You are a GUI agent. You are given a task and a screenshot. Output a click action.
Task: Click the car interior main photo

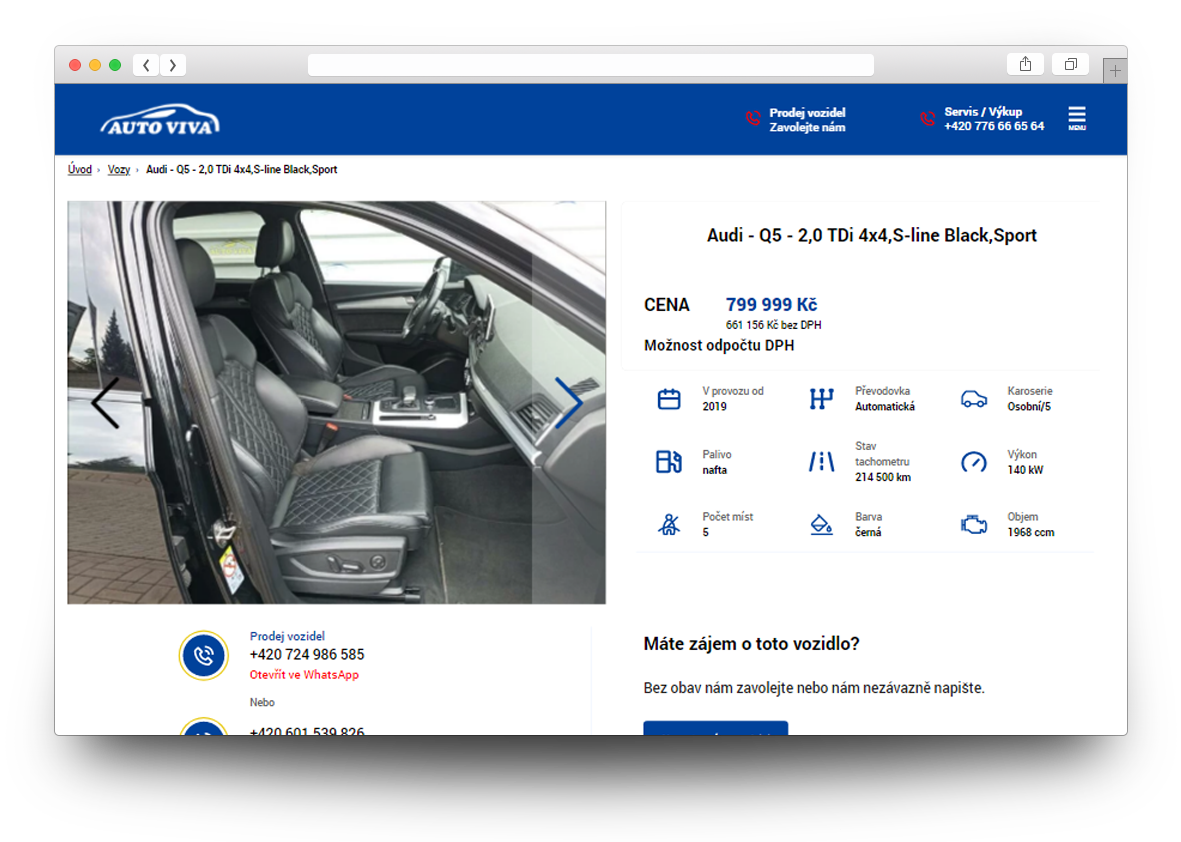point(336,402)
